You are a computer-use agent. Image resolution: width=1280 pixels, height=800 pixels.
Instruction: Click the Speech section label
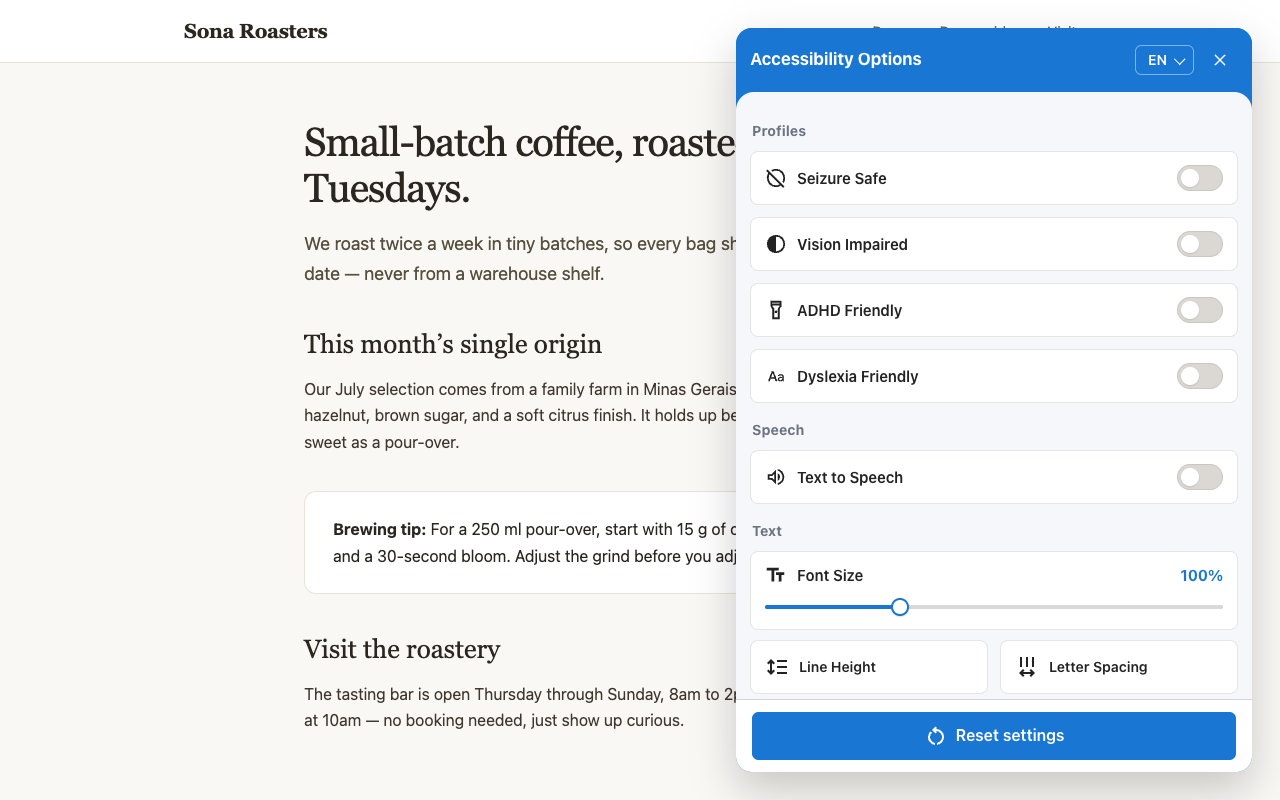[778, 430]
